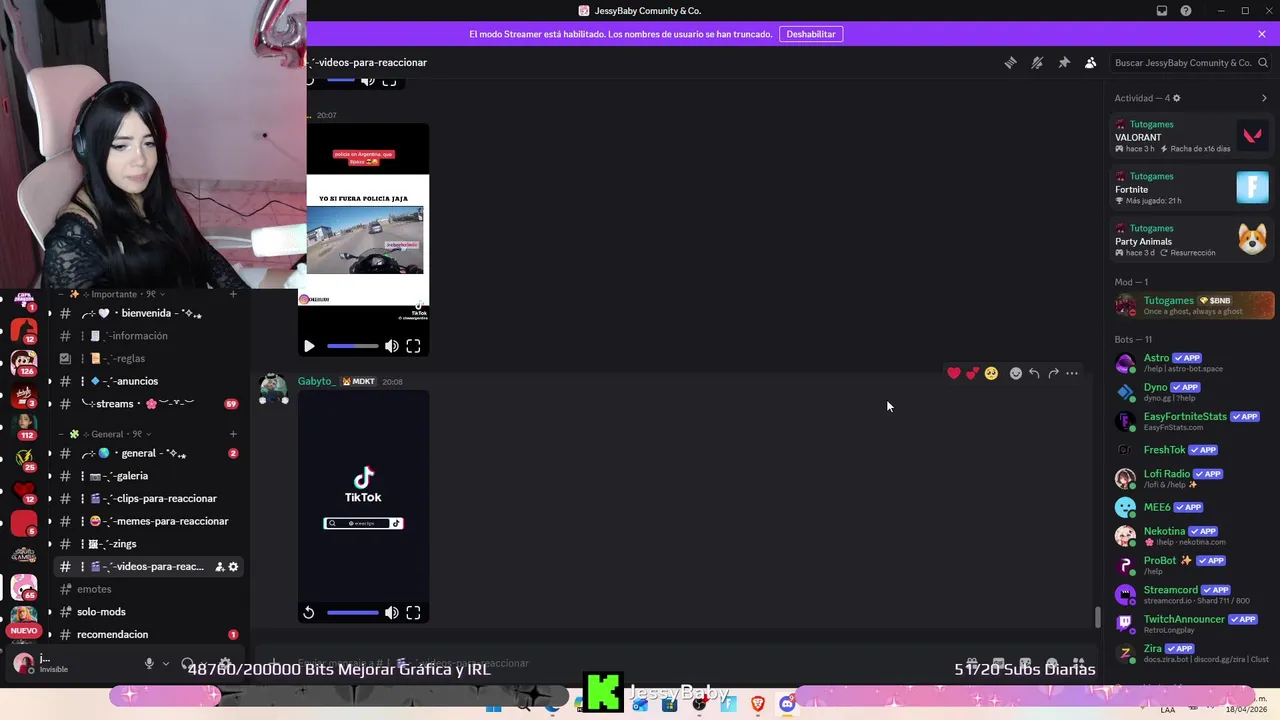Toggle the member list icon
This screenshot has height=720, width=1280.
point(1091,62)
